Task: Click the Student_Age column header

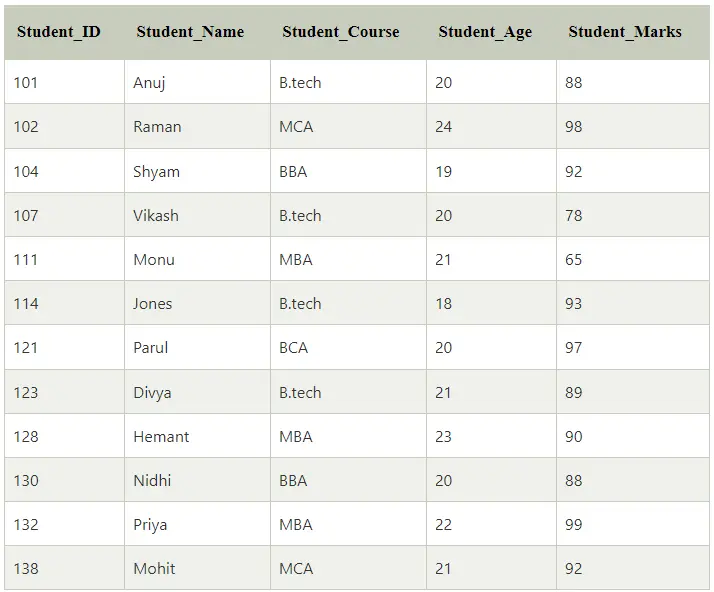Action: coord(485,32)
